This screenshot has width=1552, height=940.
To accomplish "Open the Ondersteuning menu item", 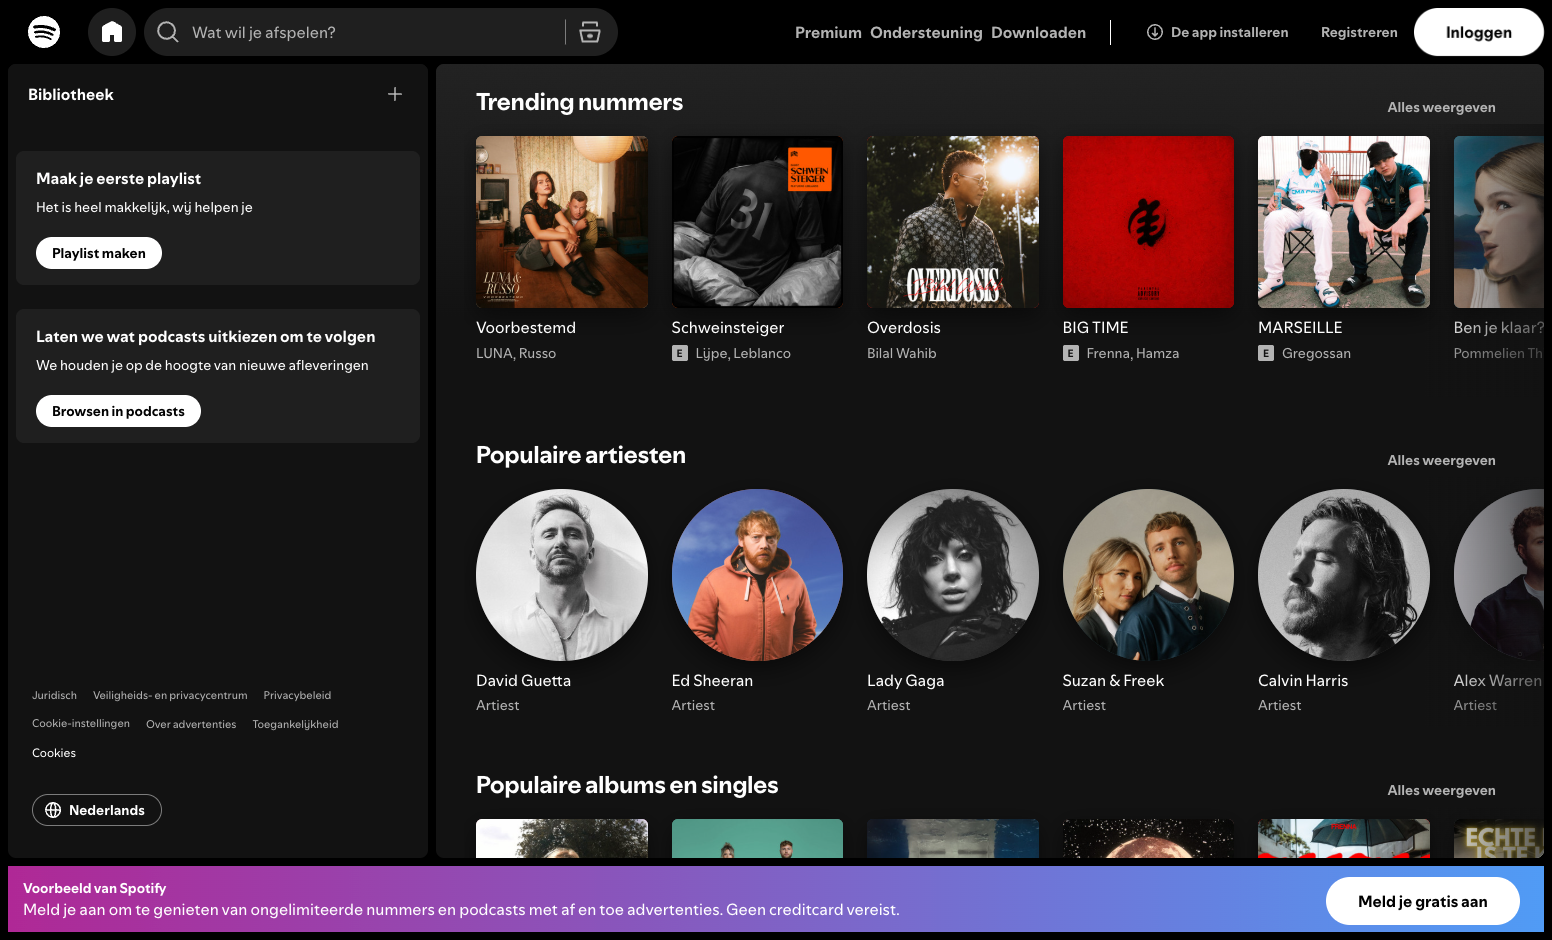I will pos(926,33).
